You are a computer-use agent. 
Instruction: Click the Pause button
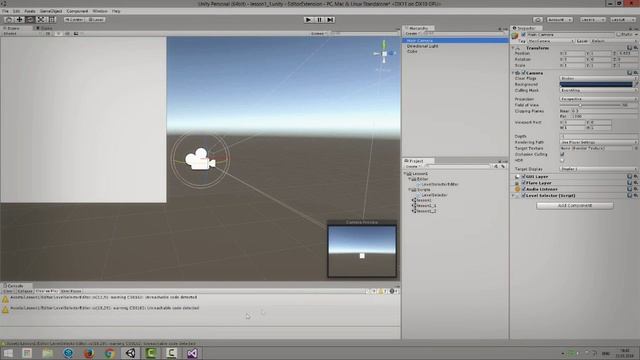(x=320, y=20)
